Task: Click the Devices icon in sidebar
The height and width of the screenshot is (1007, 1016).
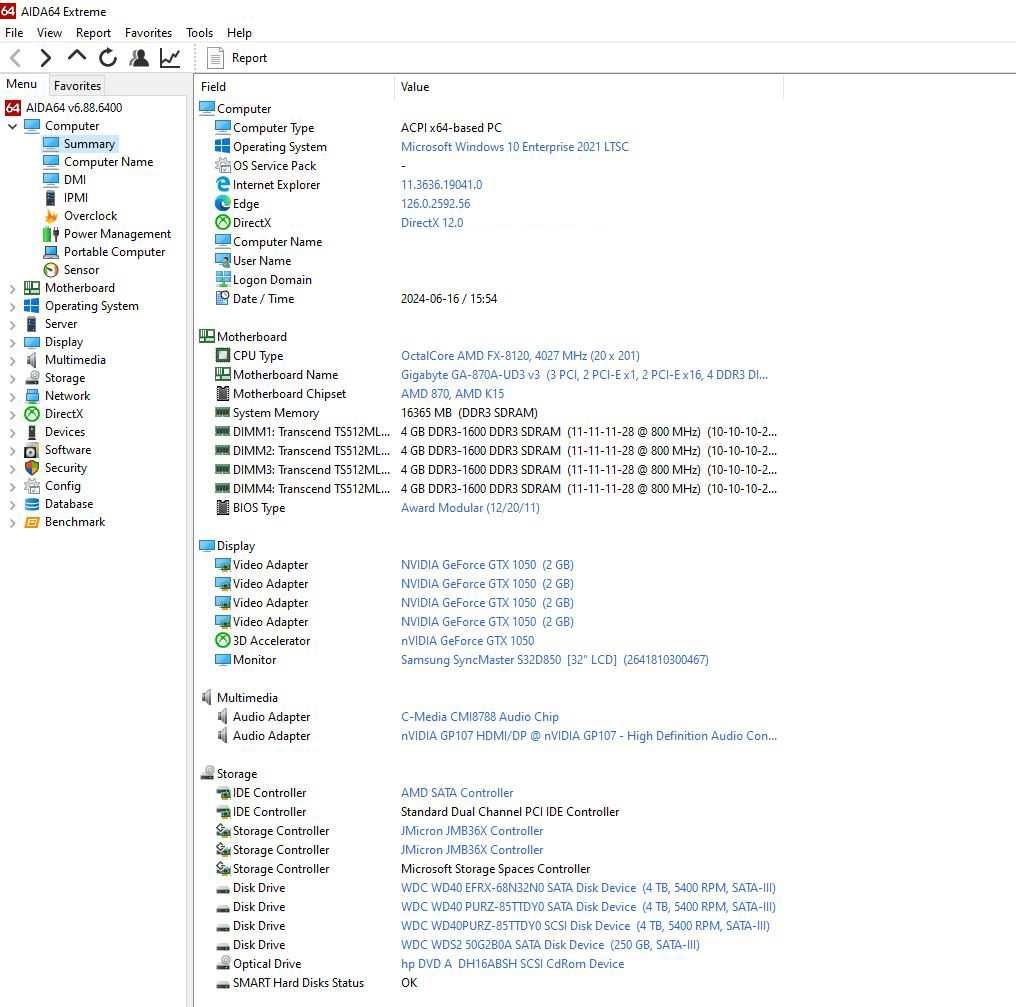Action: pos(32,432)
